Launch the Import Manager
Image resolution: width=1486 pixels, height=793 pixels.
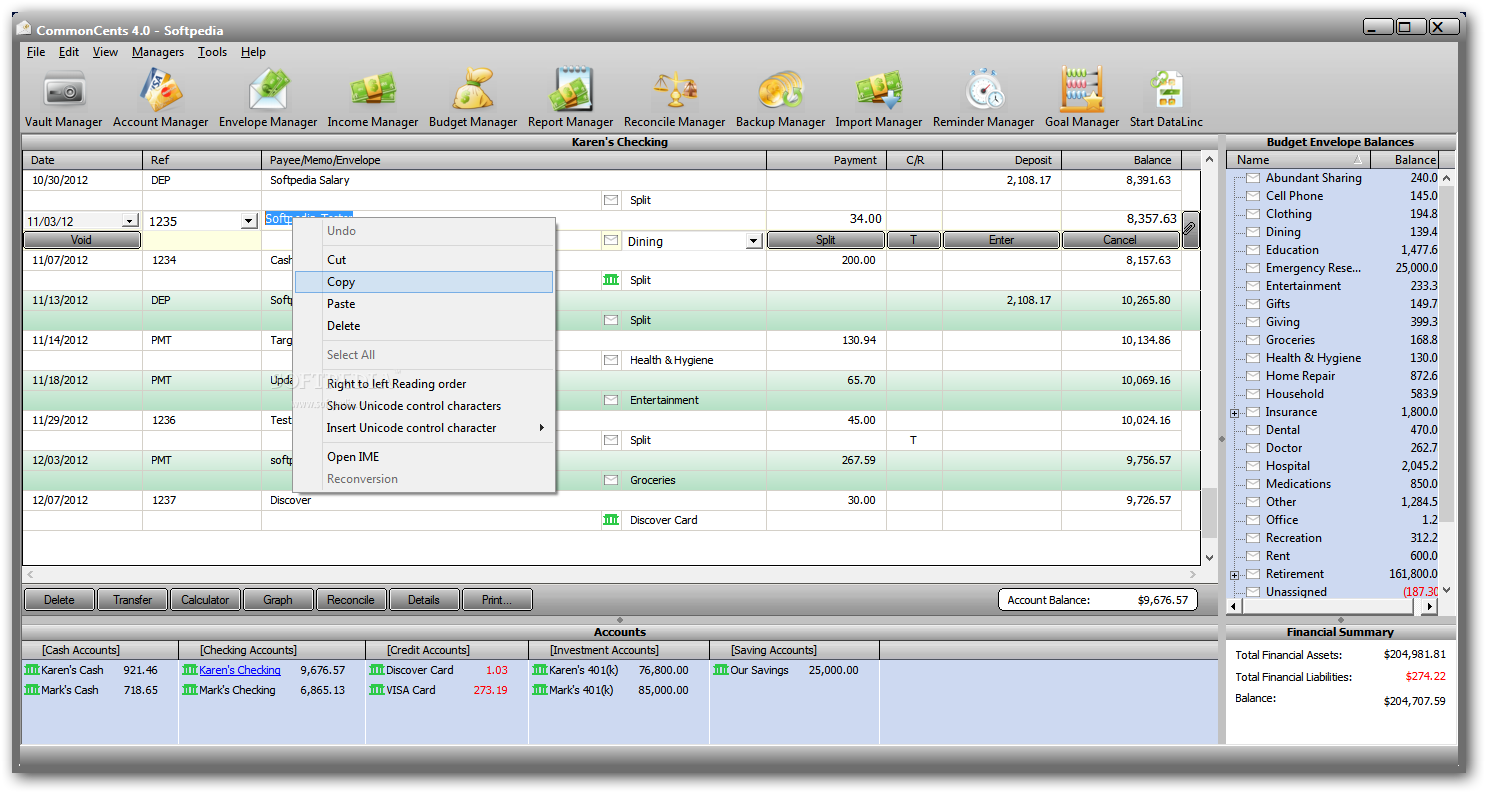point(879,99)
